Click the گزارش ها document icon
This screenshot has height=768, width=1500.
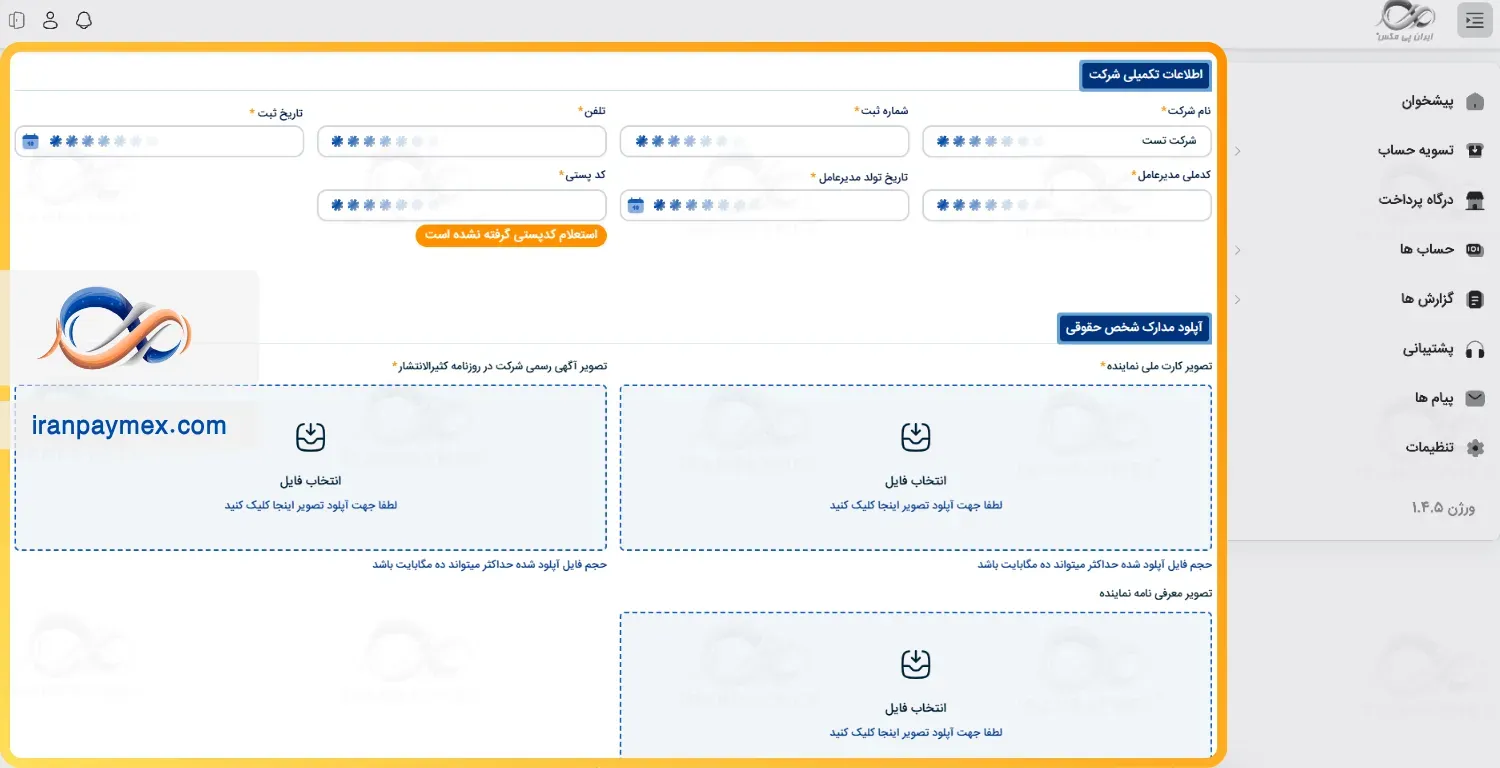click(1475, 299)
